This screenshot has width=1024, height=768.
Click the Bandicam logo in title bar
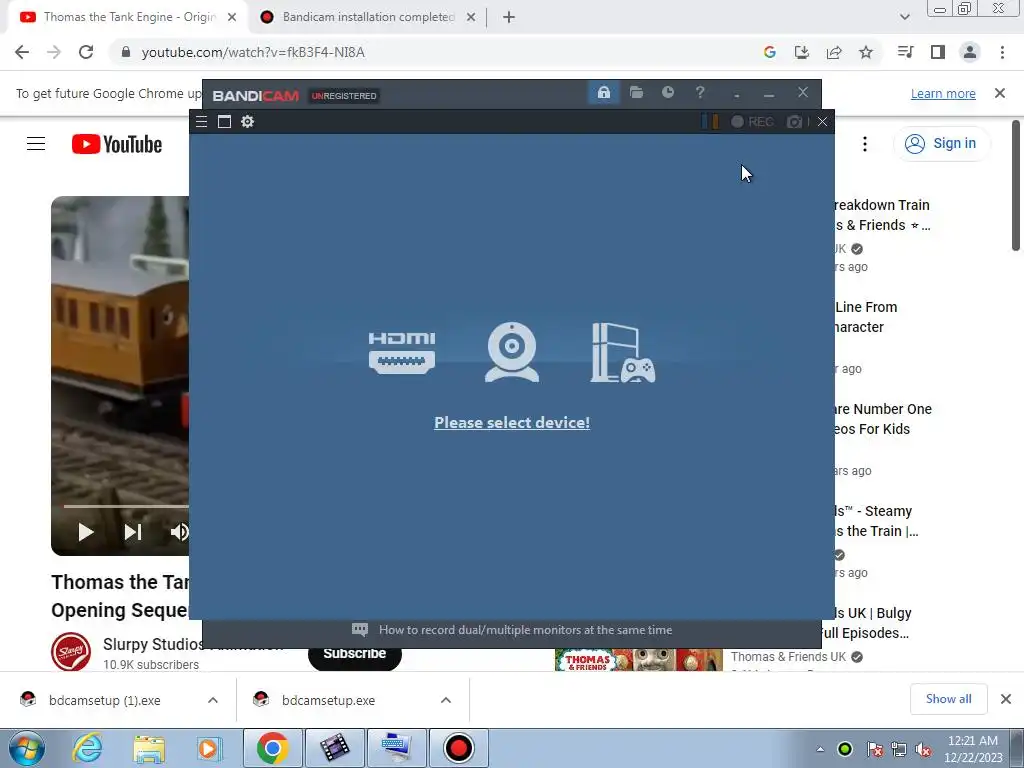point(255,96)
